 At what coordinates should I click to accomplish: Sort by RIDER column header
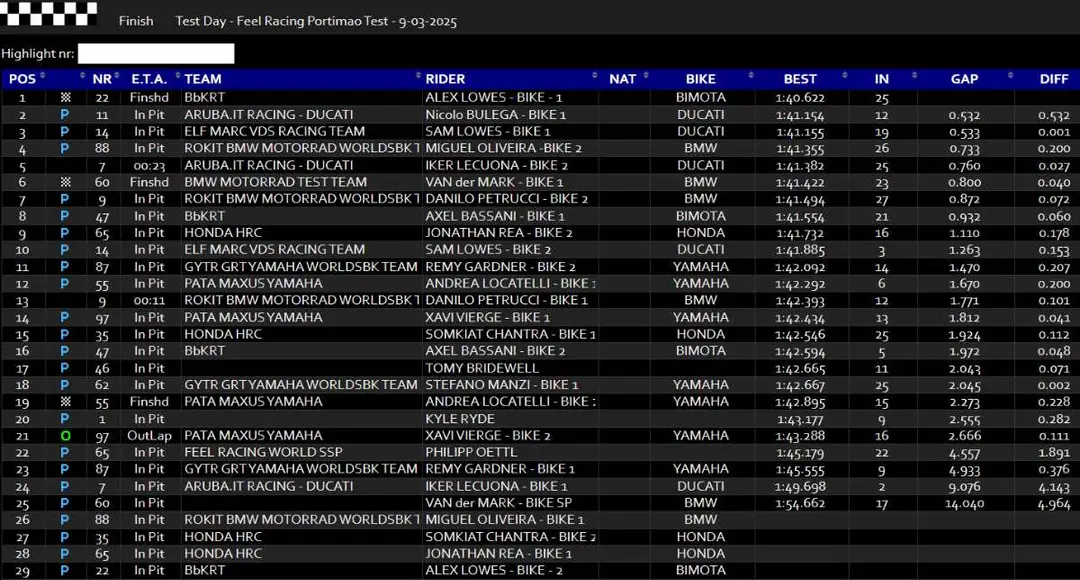point(445,79)
